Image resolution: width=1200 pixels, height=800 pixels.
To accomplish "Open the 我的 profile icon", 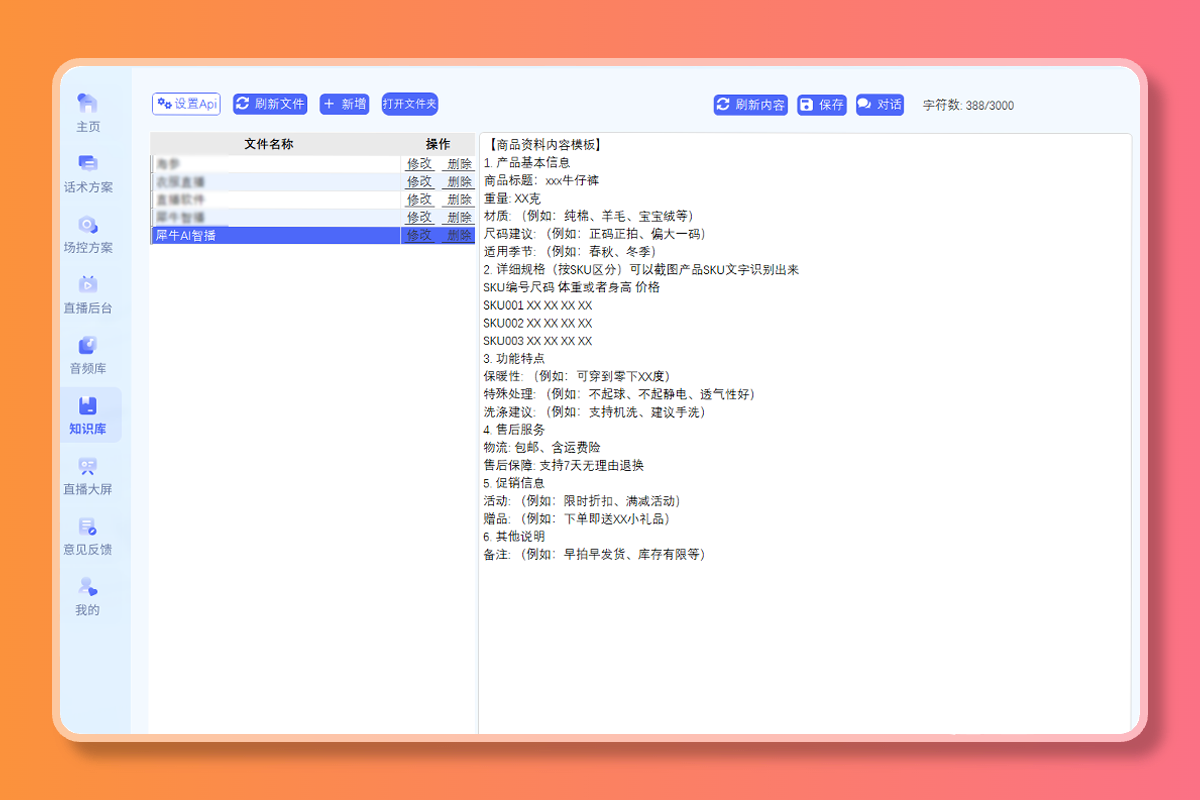I will tap(88, 588).
